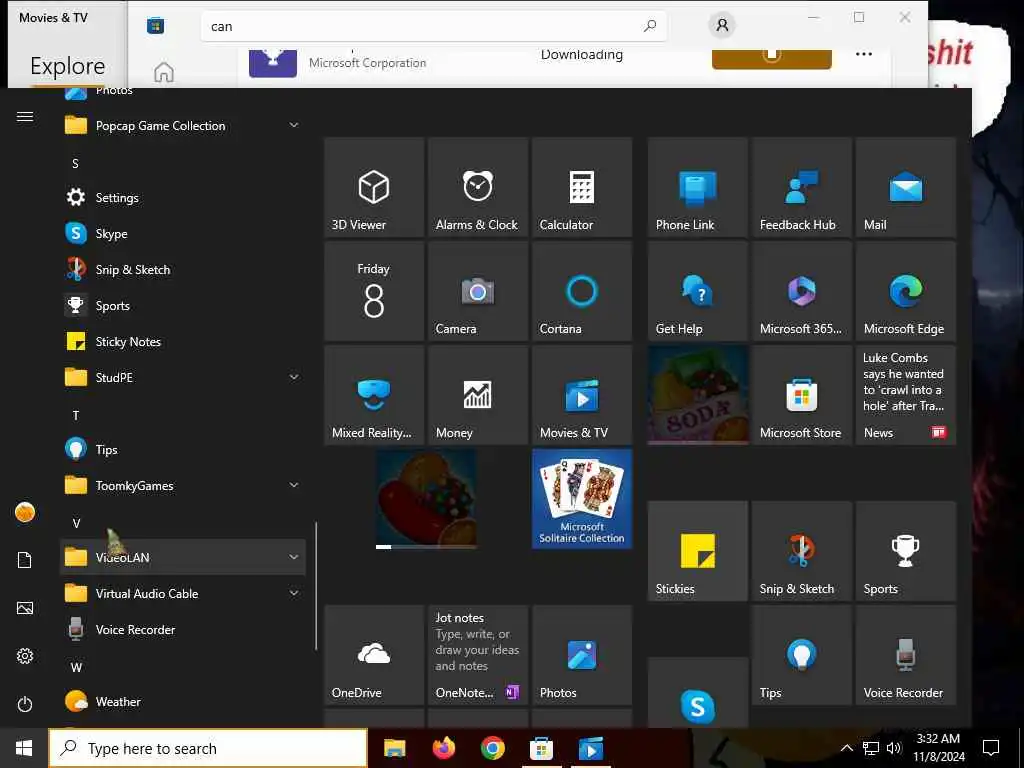1024x768 pixels.
Task: Launch the Camera tile
Action: coord(478,291)
